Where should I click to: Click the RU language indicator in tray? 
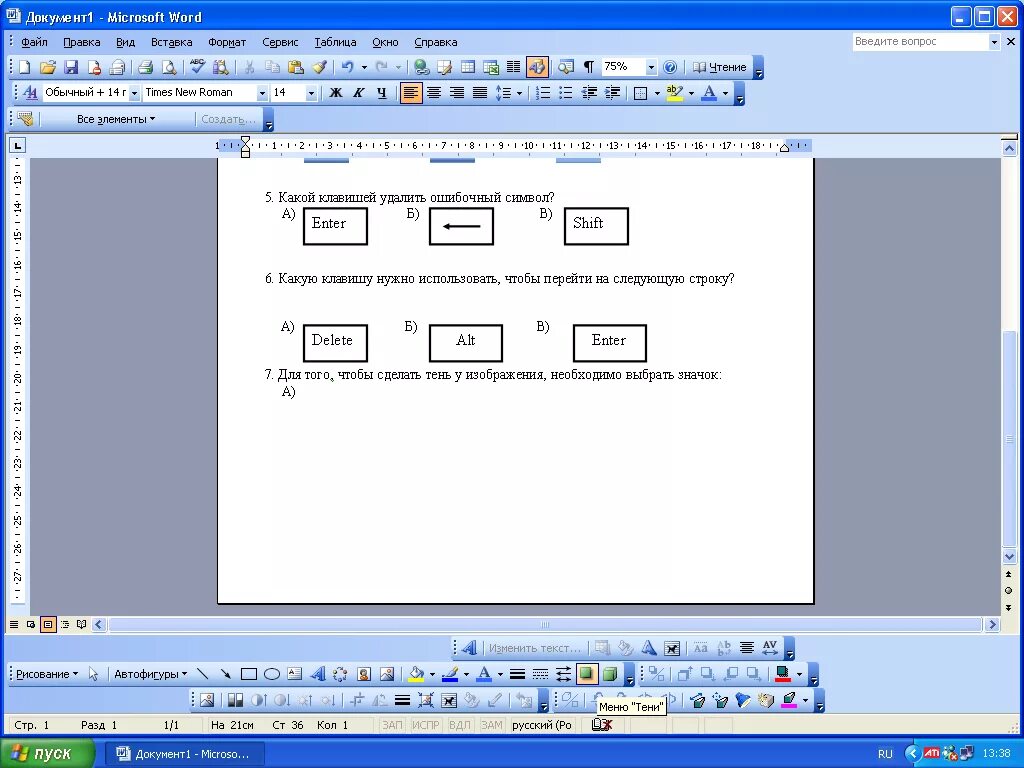pos(885,754)
